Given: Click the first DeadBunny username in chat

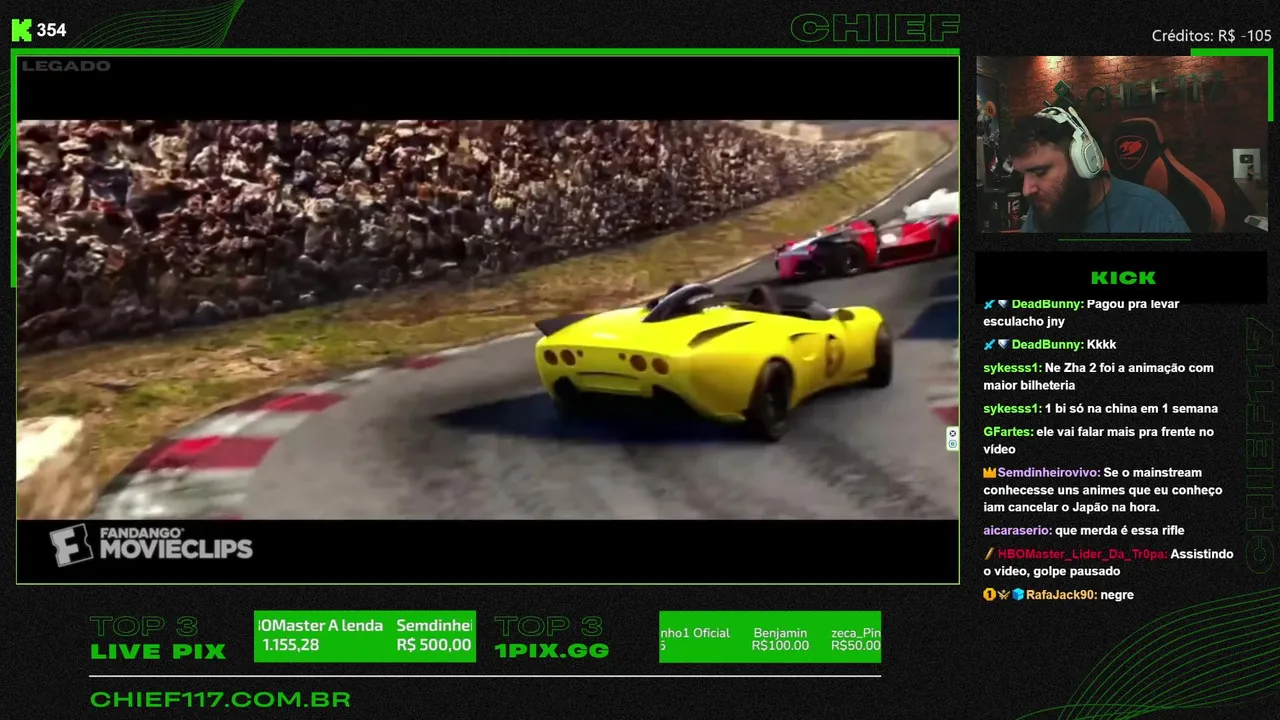Looking at the screenshot, I should coord(1047,304).
